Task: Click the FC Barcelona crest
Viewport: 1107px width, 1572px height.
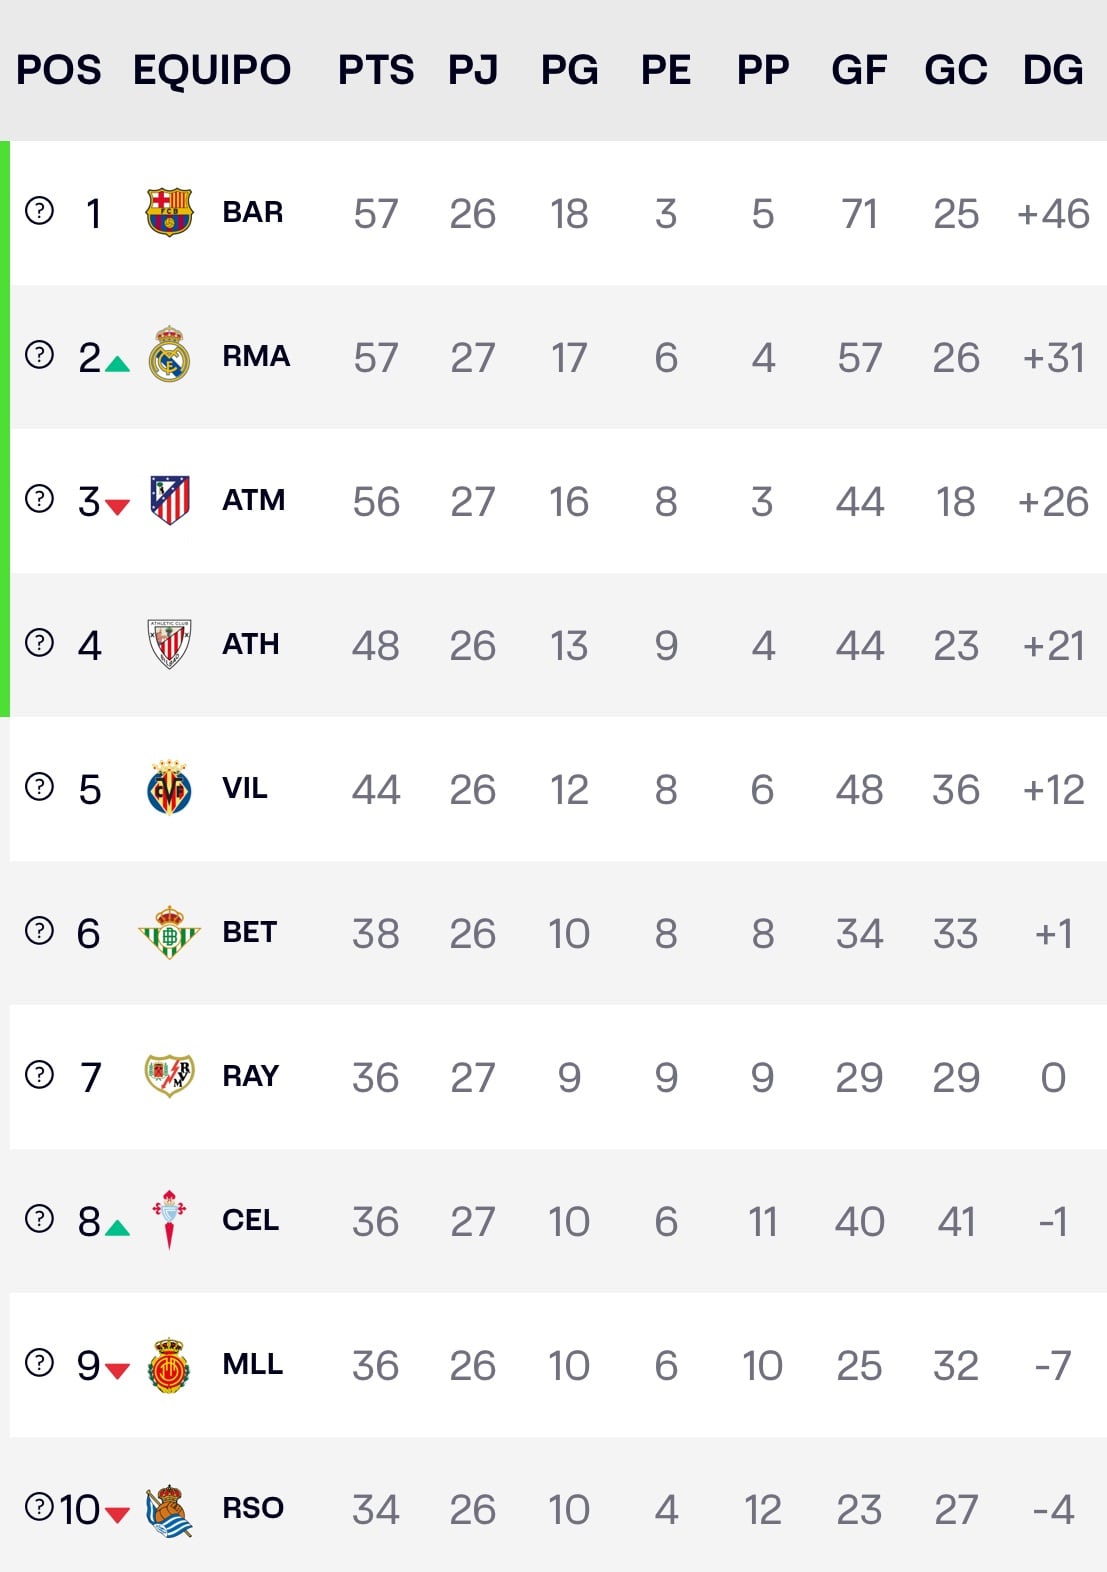Action: (x=169, y=212)
